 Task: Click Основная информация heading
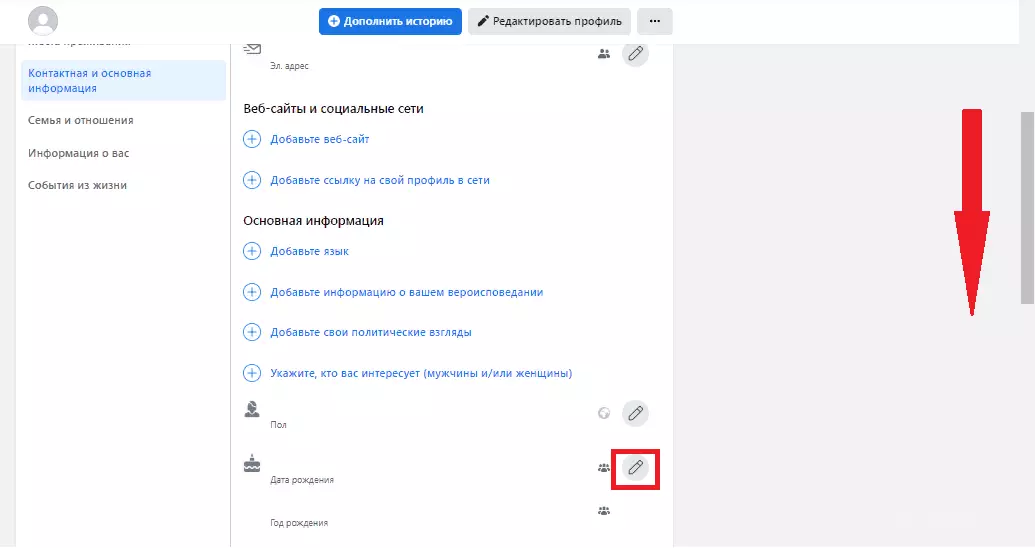[x=314, y=221]
